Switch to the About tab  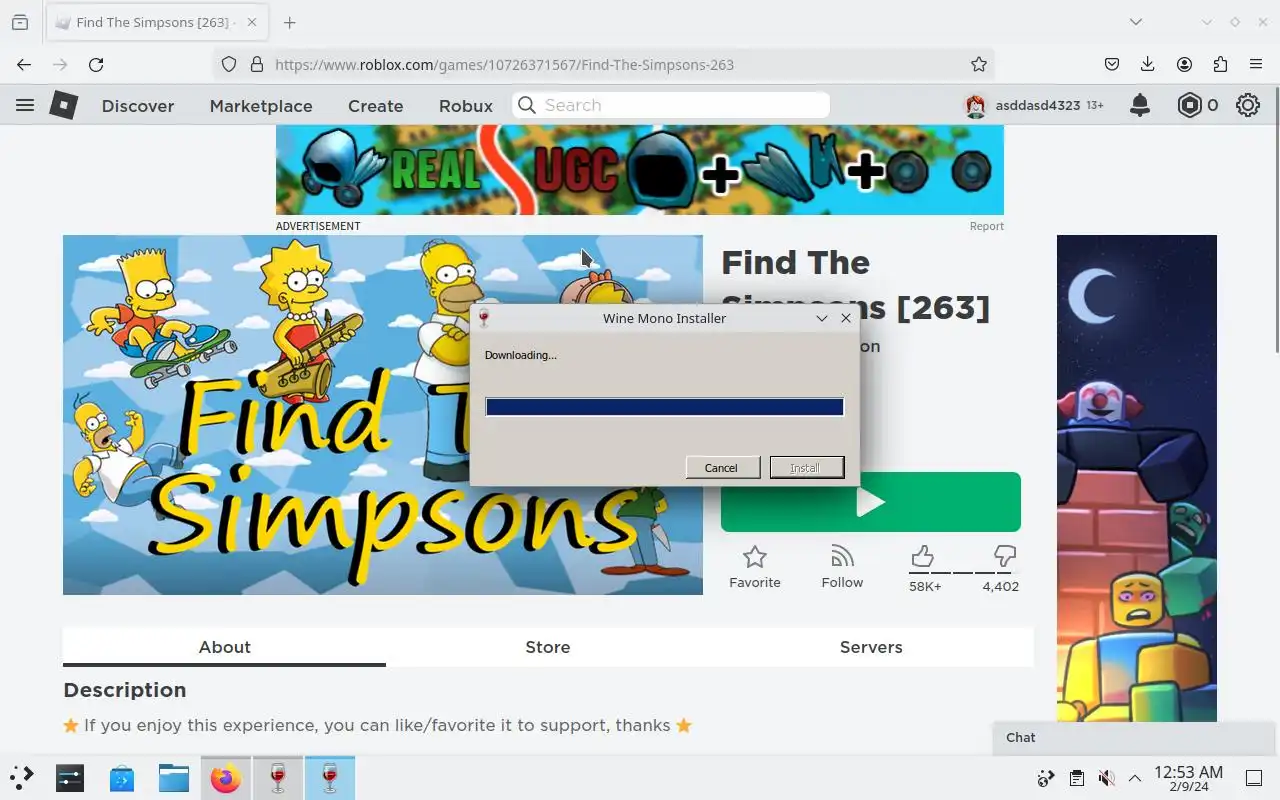(x=224, y=647)
